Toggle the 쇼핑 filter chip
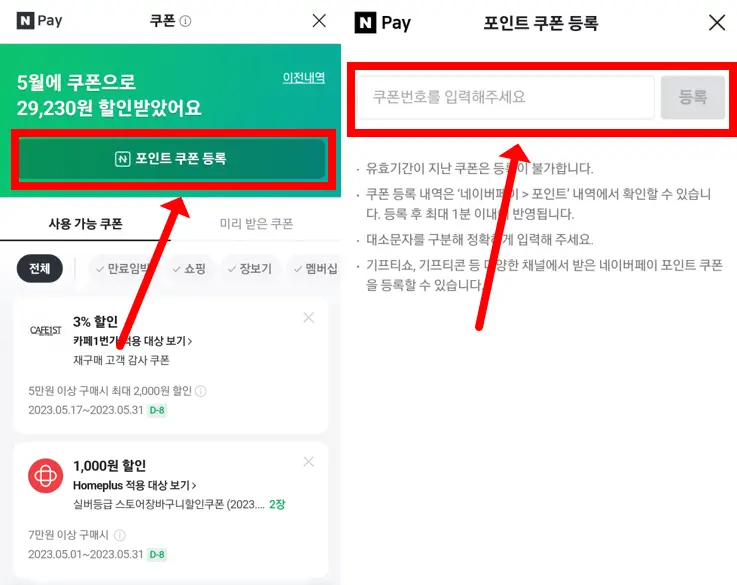Image resolution: width=737 pixels, height=585 pixels. point(189,269)
